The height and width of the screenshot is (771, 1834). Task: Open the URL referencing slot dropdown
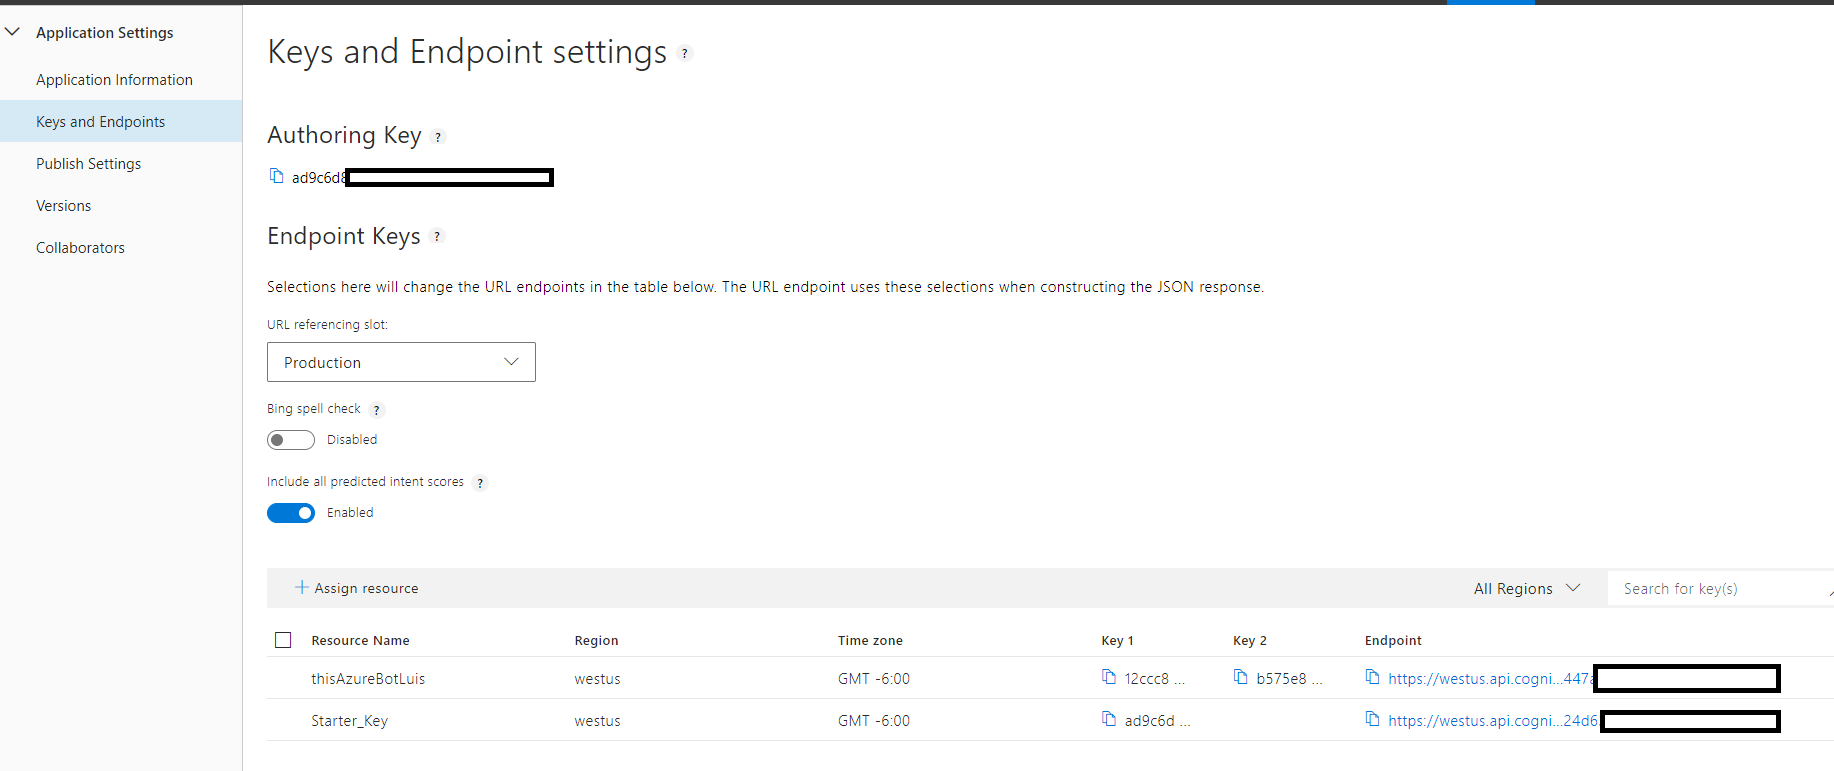pyautogui.click(x=401, y=362)
